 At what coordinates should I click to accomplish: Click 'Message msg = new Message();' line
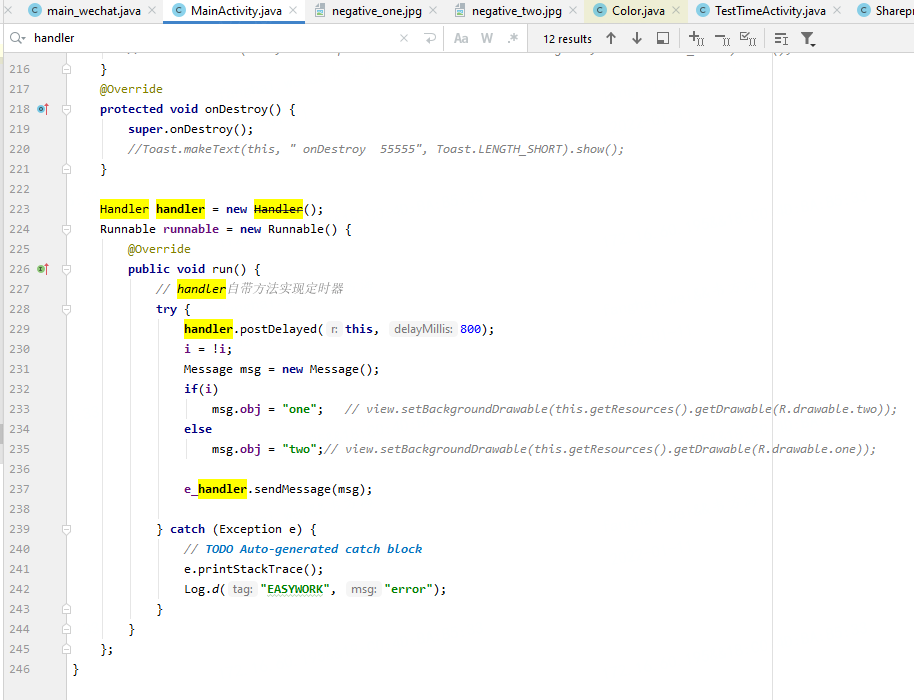coord(282,369)
